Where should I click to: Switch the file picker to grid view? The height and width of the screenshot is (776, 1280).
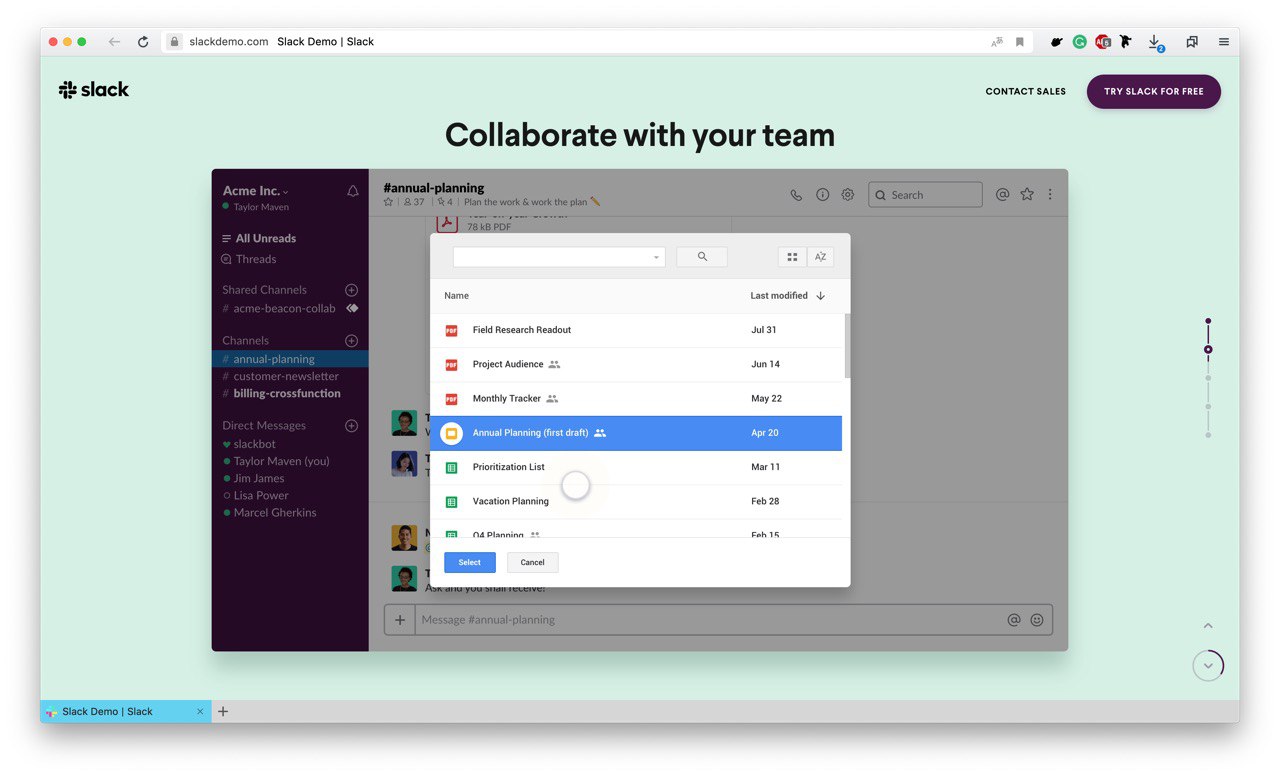coord(792,257)
